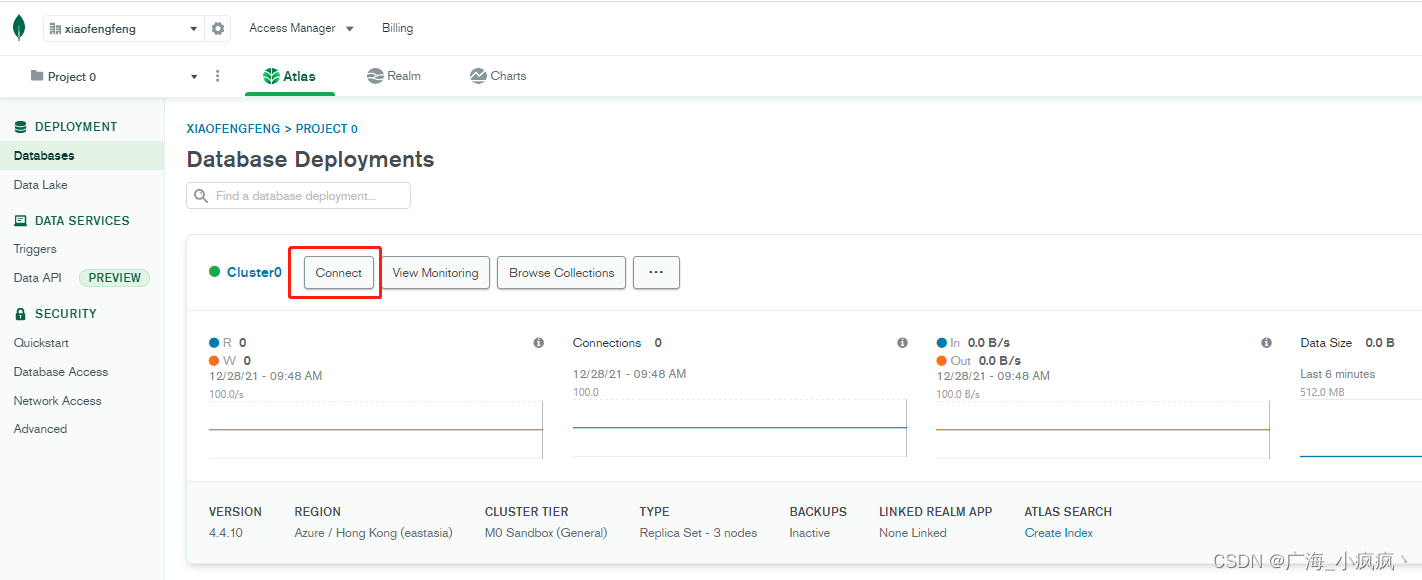Click the SECURITY lock icon

(x=21, y=314)
